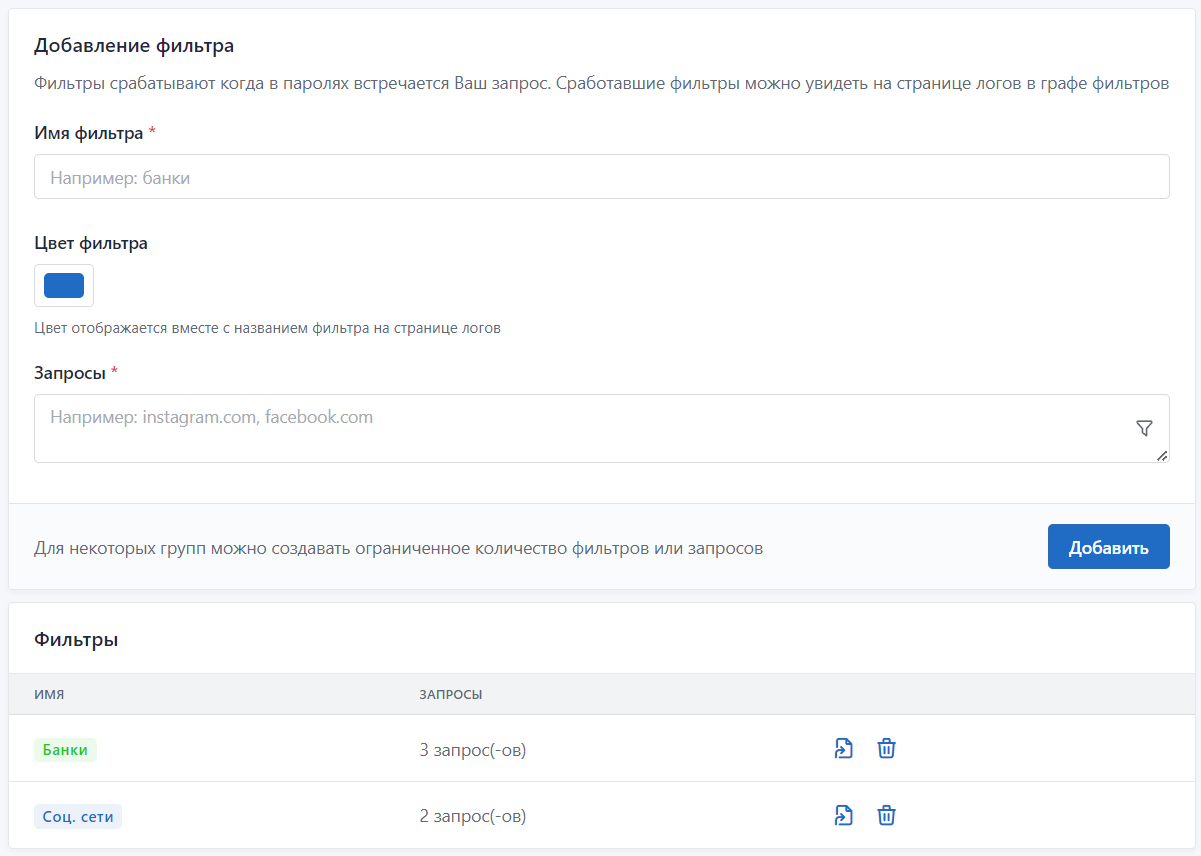Click the '3 запрос(-ов)' cell
This screenshot has width=1201, height=856.
(x=473, y=750)
